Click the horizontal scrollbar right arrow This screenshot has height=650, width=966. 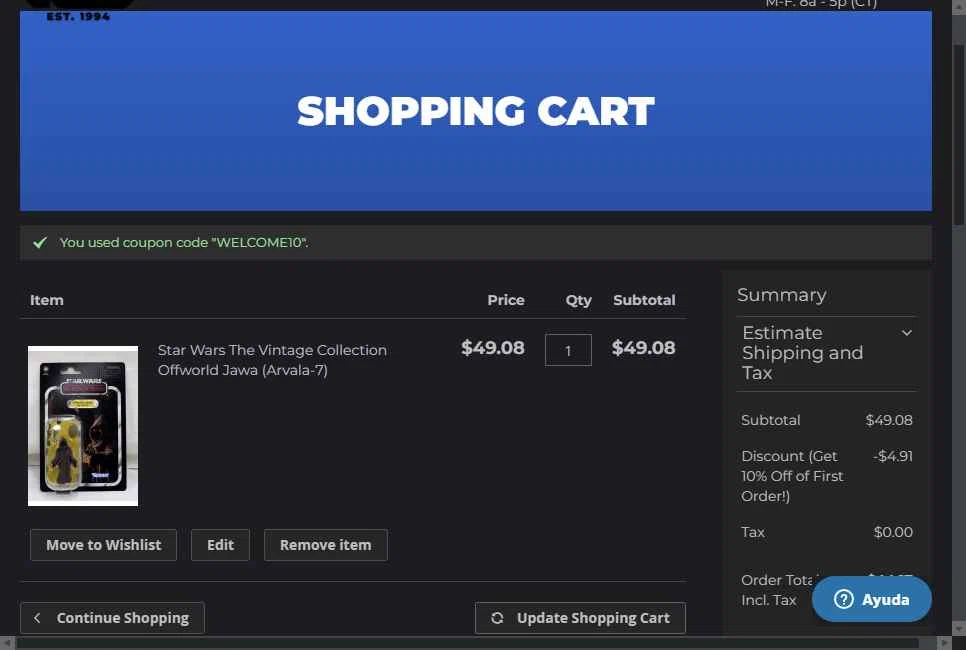coord(944,643)
